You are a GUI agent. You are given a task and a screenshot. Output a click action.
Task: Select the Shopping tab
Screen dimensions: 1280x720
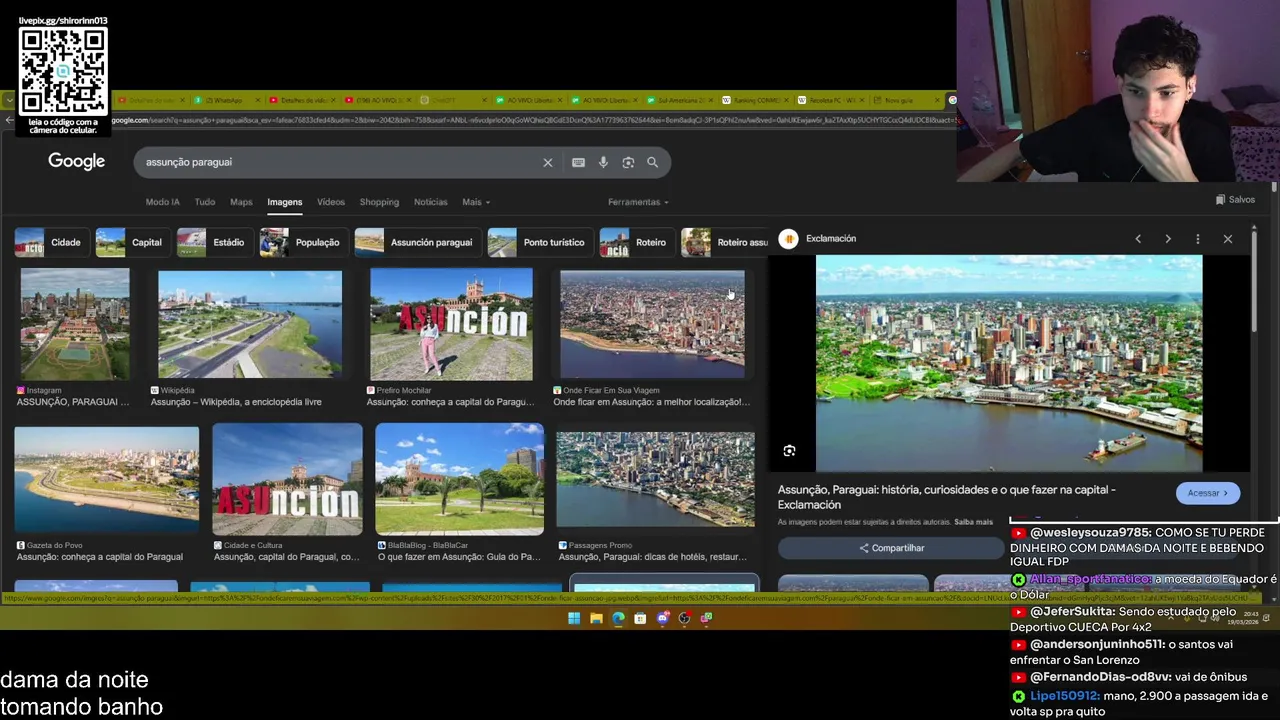379,202
